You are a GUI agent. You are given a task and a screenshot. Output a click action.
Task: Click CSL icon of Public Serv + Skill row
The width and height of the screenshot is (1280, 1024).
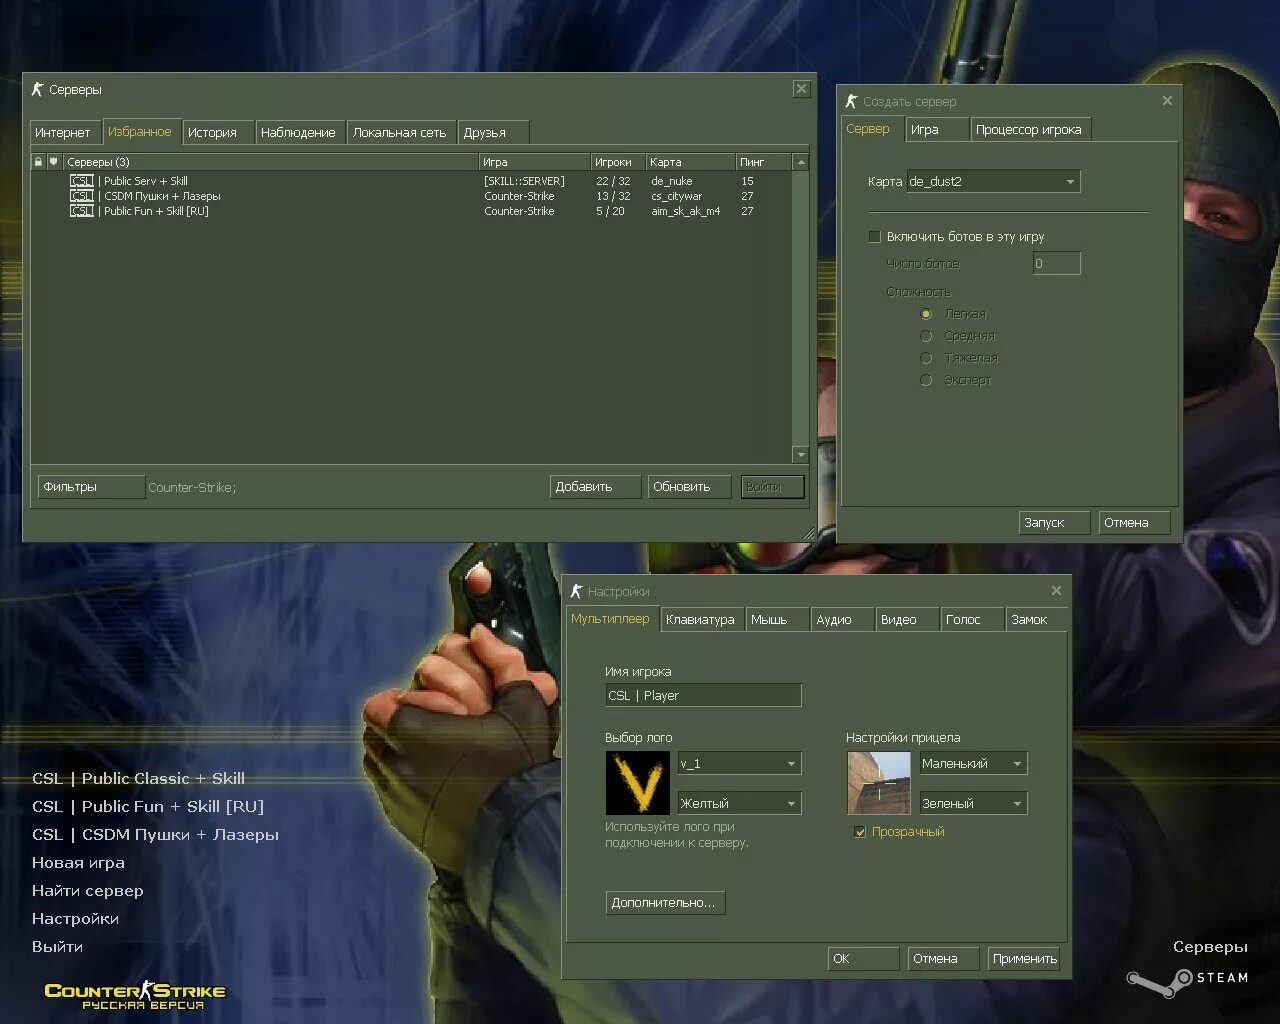(x=82, y=181)
